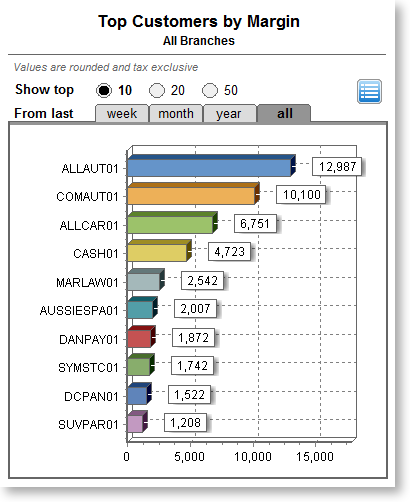Image resolution: width=410 pixels, height=502 pixels.
Task: Click the purple SUVPAR01 bar
Action: (137, 422)
